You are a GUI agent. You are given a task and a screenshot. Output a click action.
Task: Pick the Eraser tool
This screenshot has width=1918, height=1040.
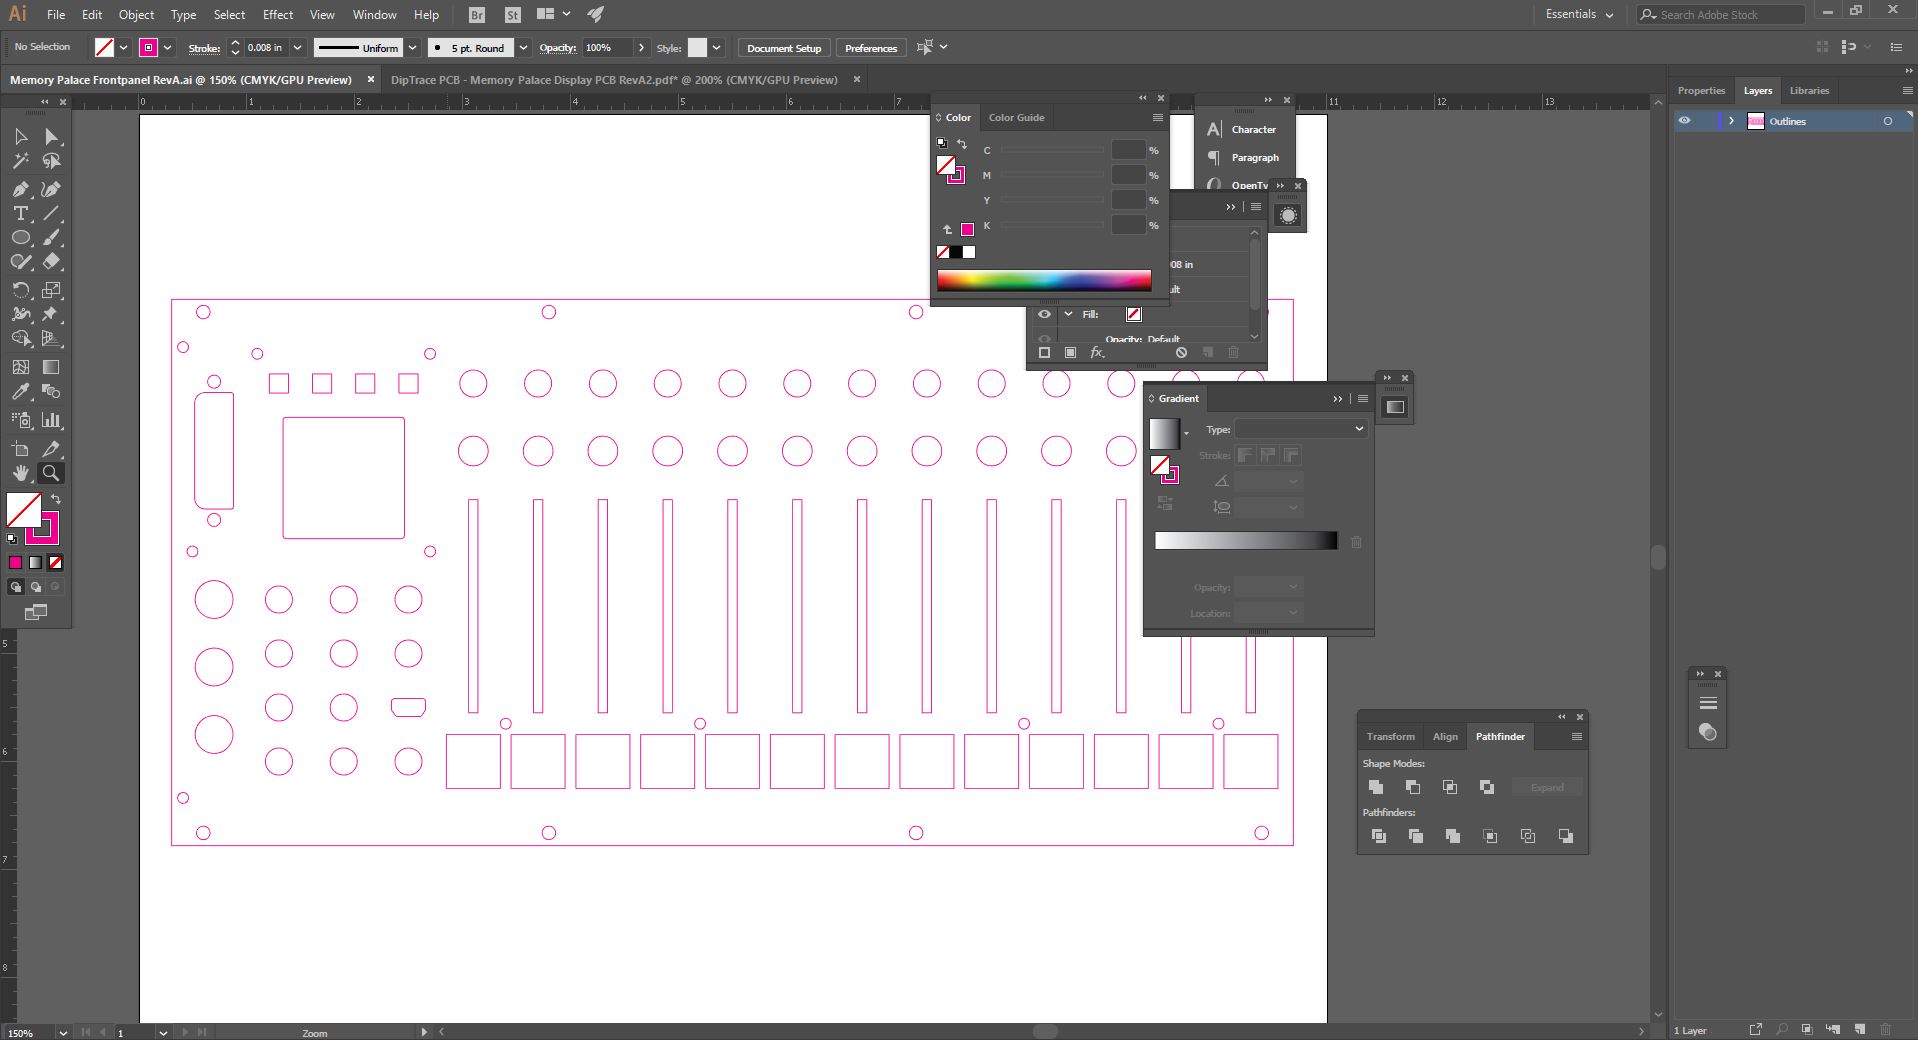coord(51,262)
